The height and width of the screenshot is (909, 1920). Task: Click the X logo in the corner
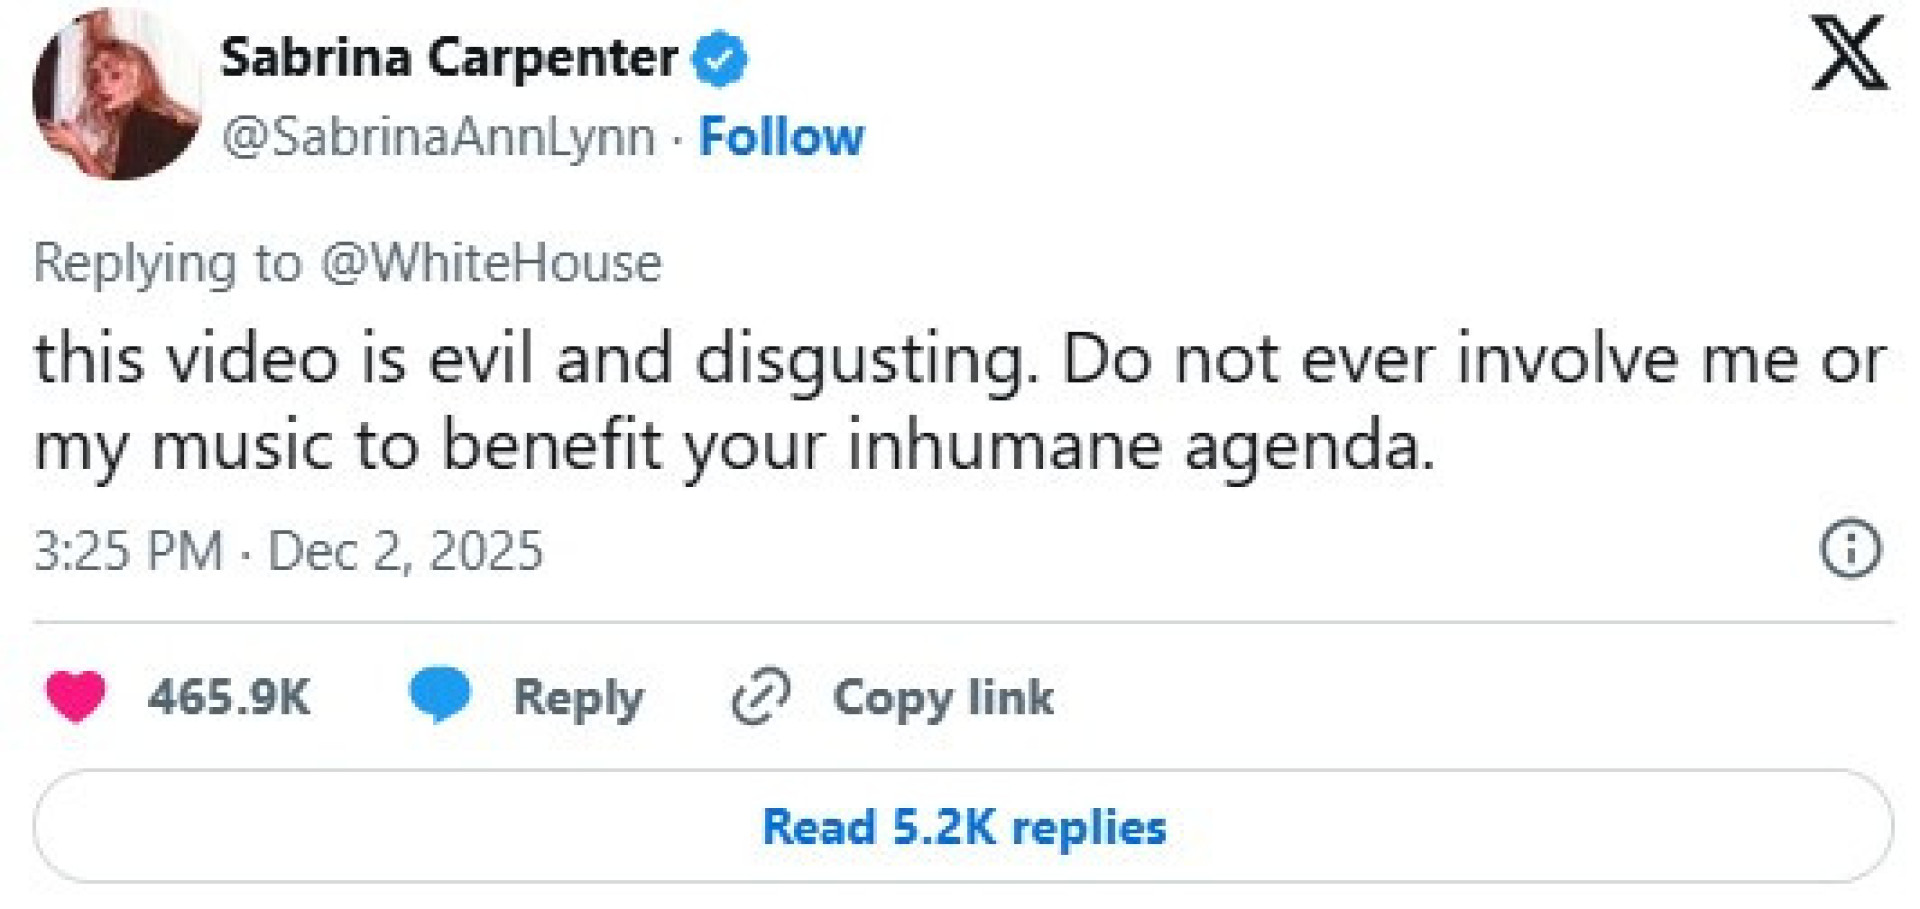1849,57
